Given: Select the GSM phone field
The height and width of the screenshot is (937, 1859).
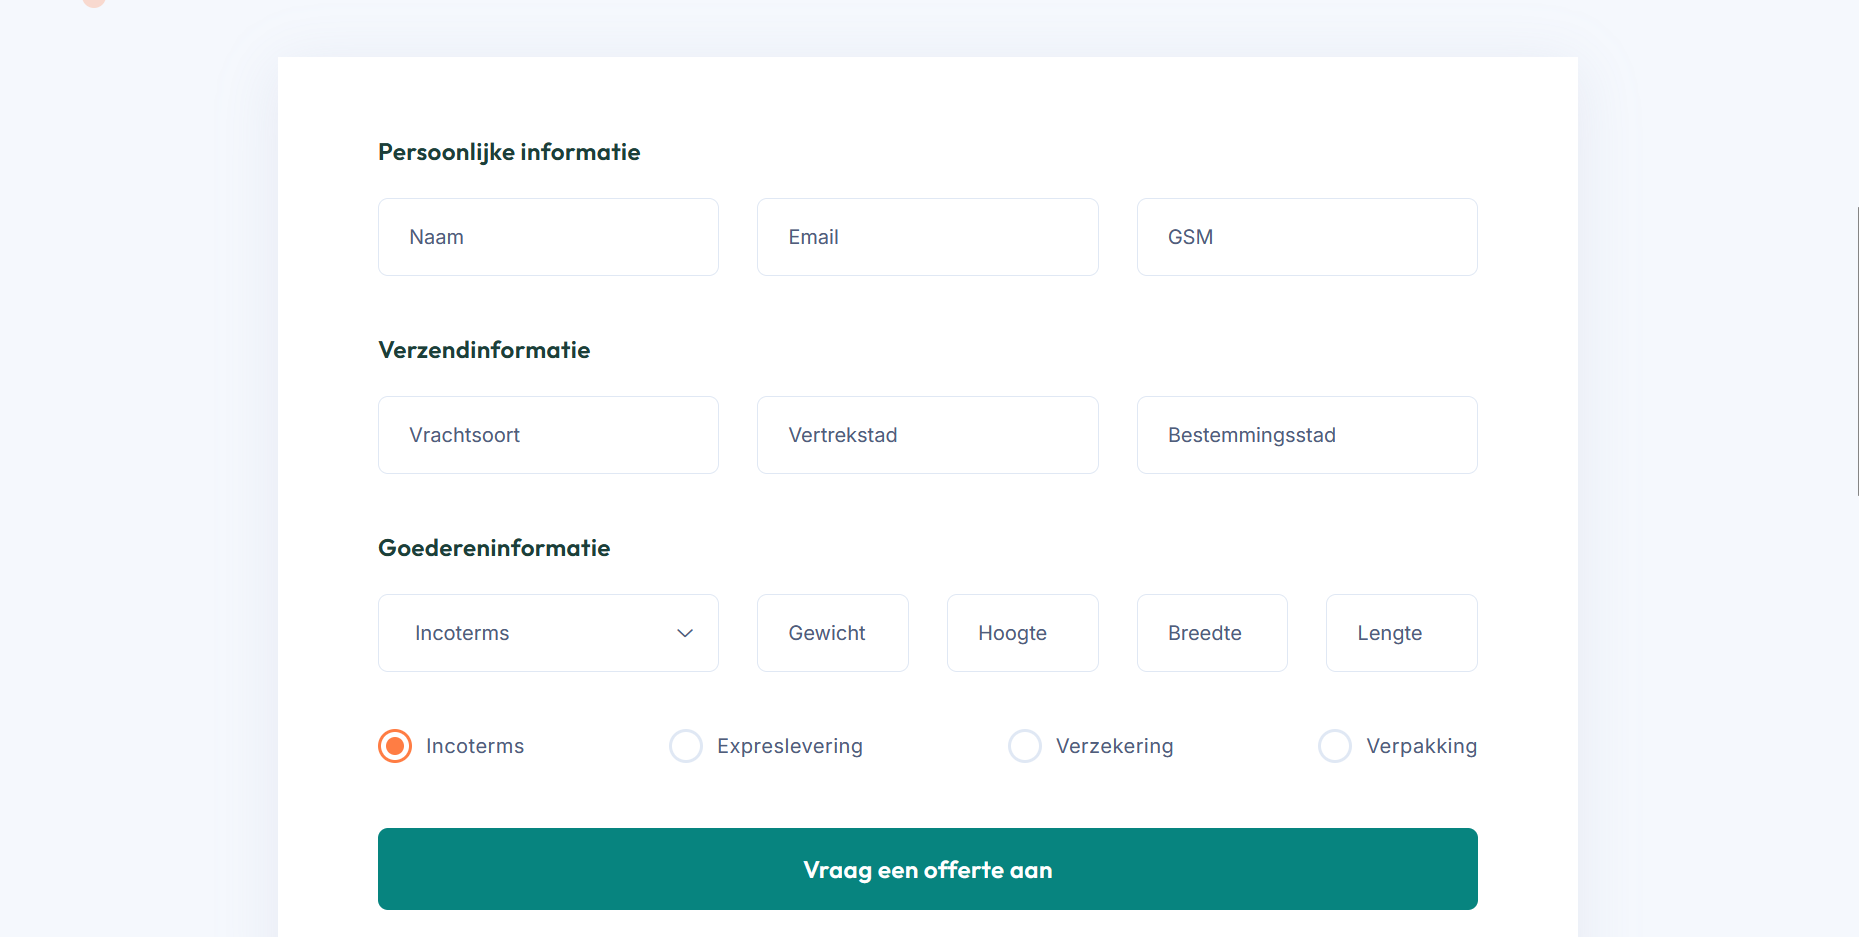Looking at the screenshot, I should [1307, 237].
